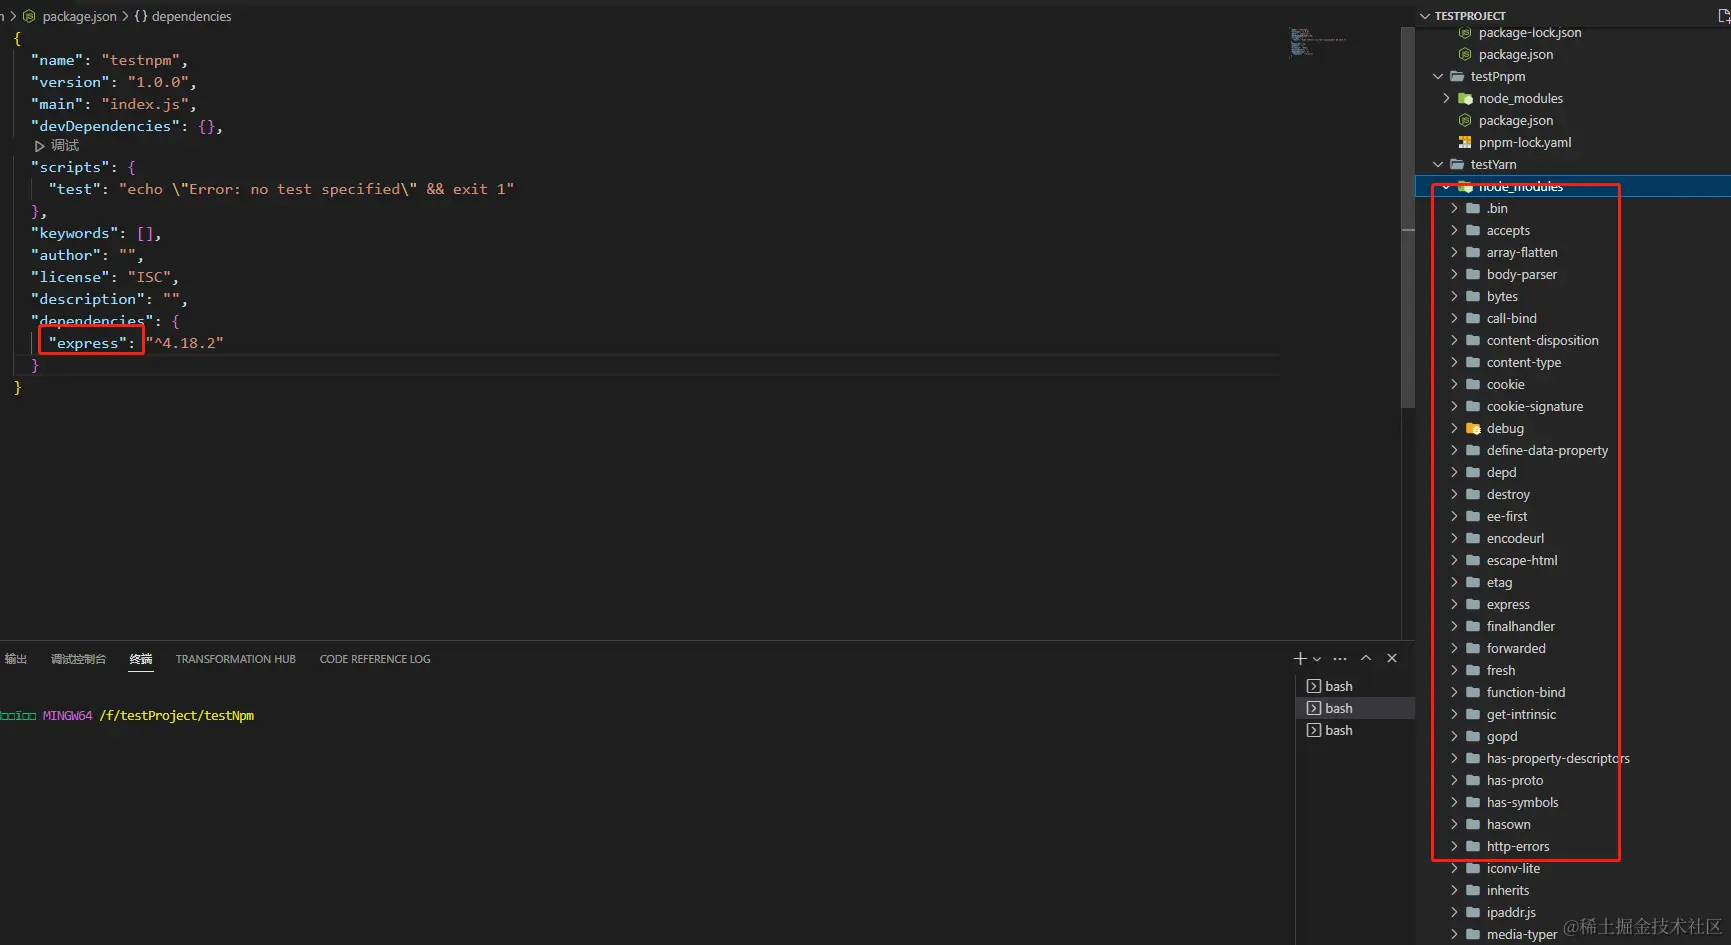Expand the express folder in the tree
Viewport: 1731px width, 945px height.
1455,605
